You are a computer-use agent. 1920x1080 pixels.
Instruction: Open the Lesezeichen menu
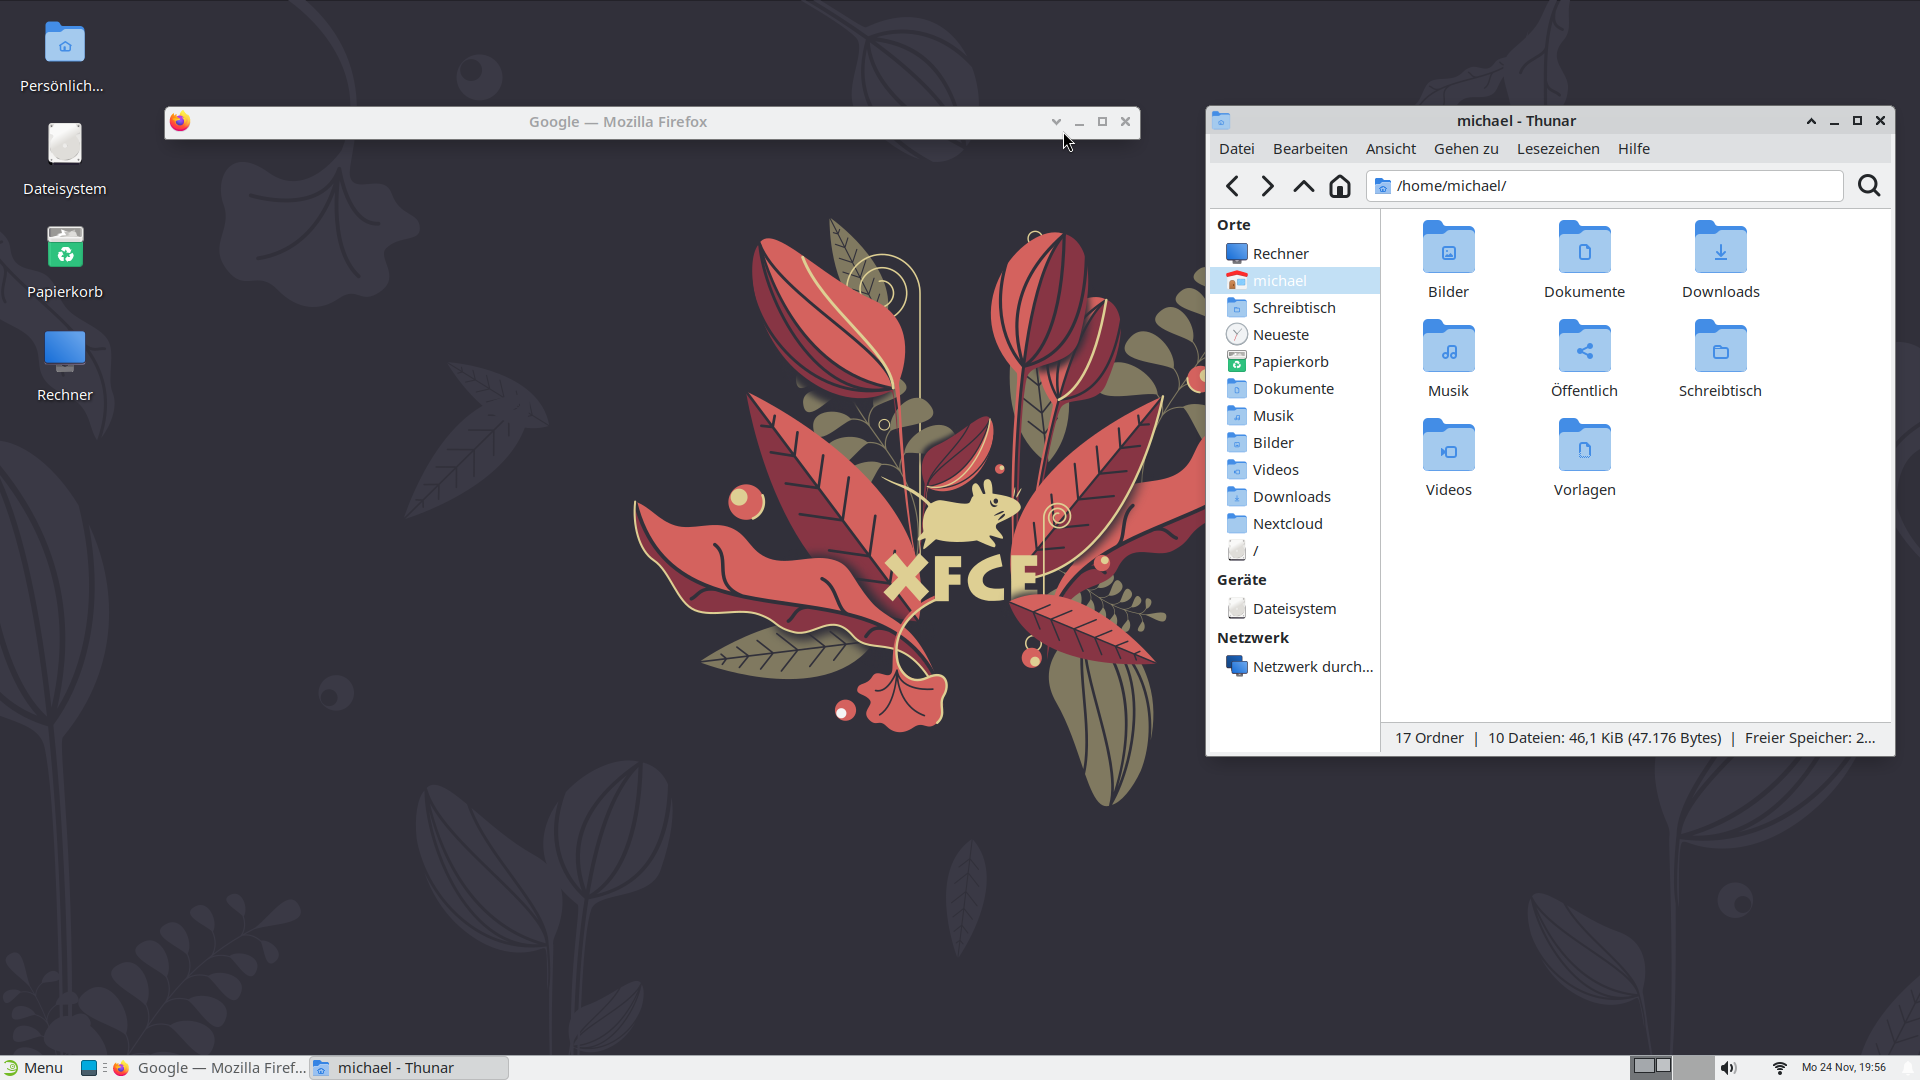tap(1557, 149)
